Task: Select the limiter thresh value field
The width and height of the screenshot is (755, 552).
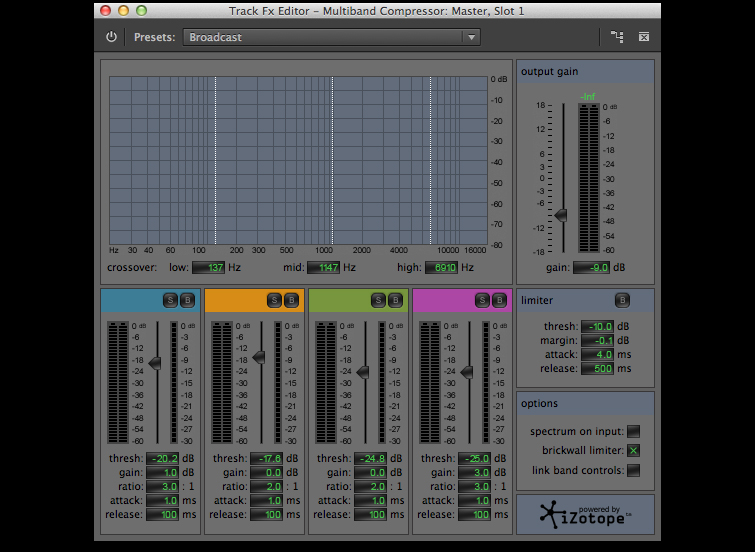Action: click(x=597, y=327)
